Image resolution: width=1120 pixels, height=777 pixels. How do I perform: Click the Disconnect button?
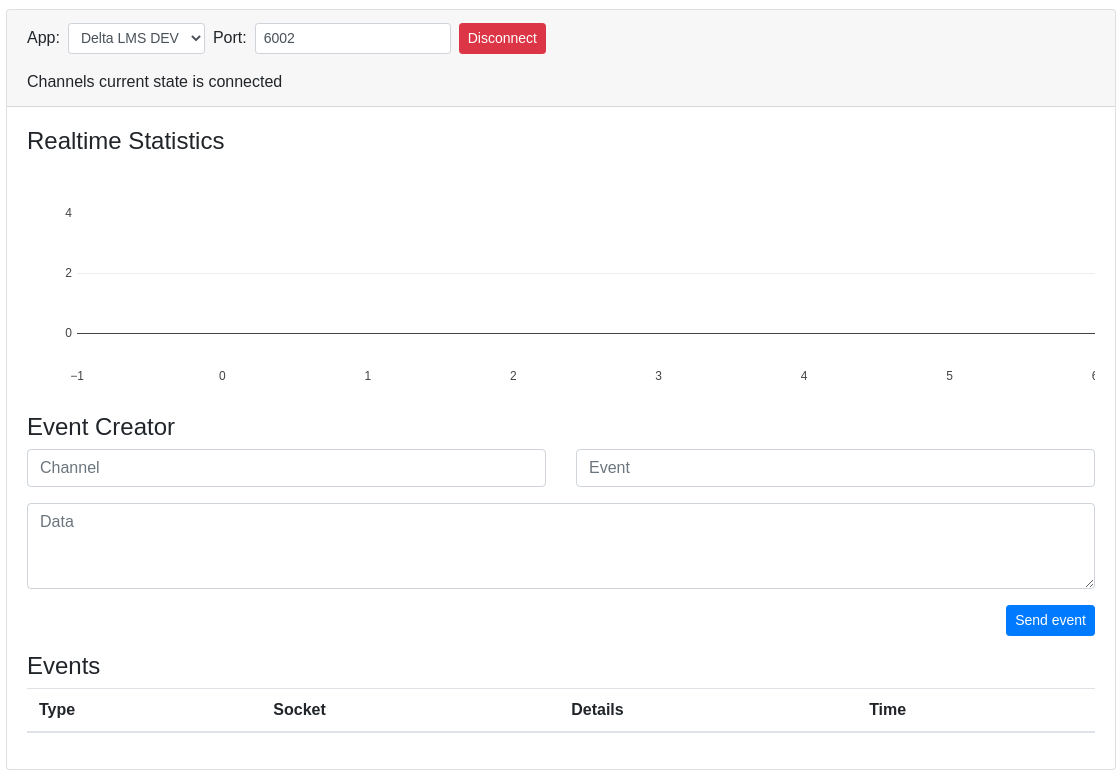pyautogui.click(x=502, y=38)
